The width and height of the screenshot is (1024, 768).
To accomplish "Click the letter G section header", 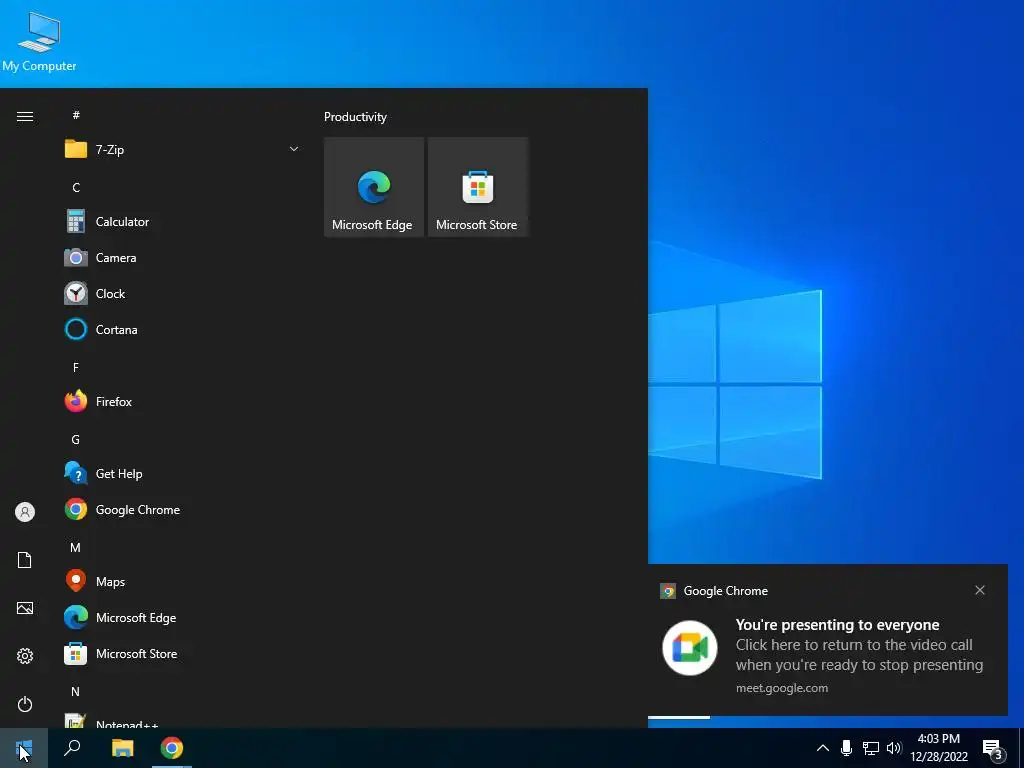I will (x=76, y=440).
